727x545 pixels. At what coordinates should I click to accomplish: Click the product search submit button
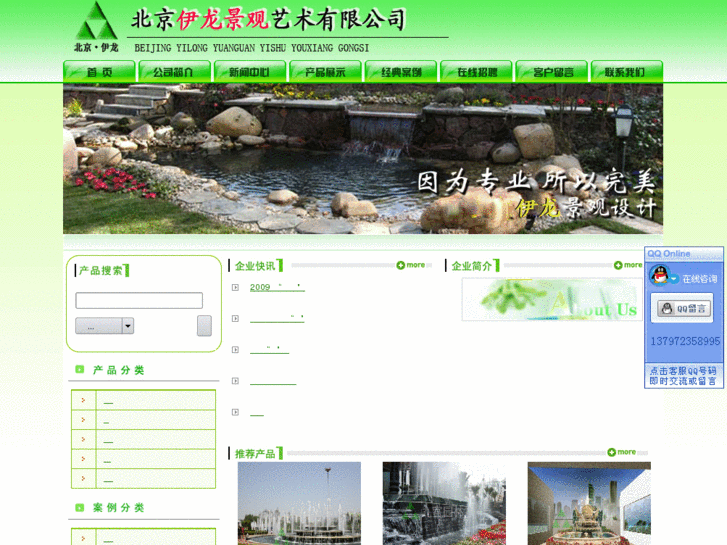click(204, 326)
